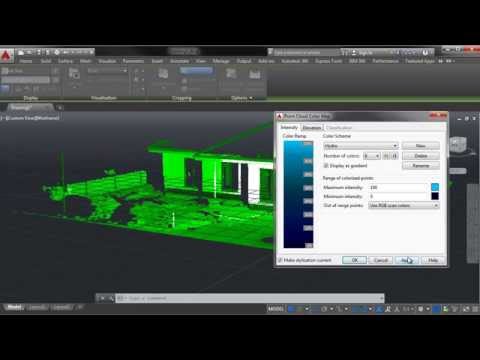480x360 pixels.
Task: Open the visualization style dropdown in ribbon
Action: tap(108, 71)
